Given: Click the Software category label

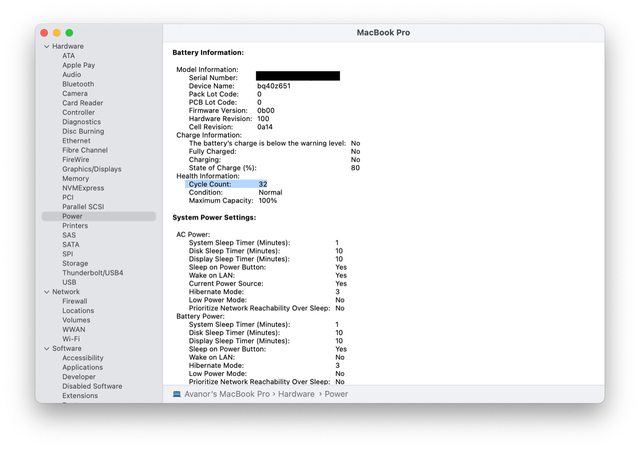Looking at the screenshot, I should click(x=67, y=348).
